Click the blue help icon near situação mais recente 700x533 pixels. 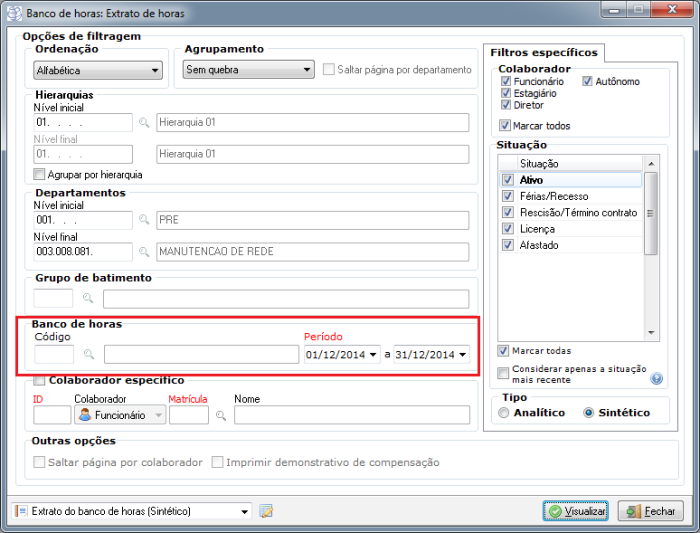657,378
